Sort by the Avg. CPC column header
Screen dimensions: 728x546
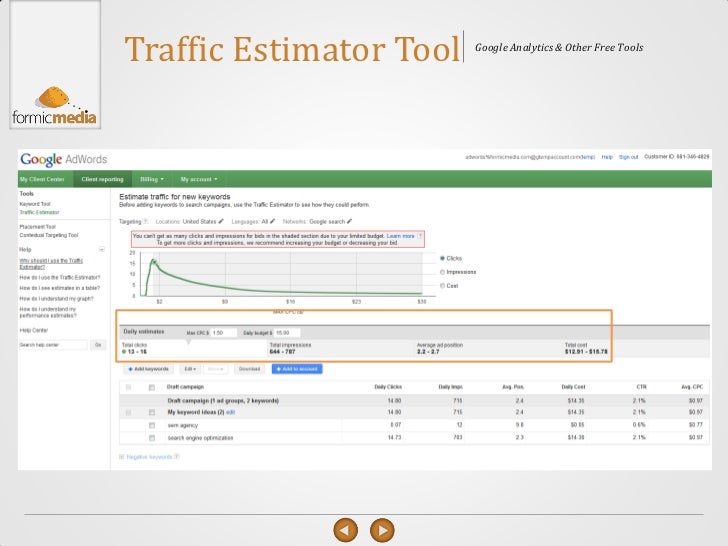coord(692,387)
